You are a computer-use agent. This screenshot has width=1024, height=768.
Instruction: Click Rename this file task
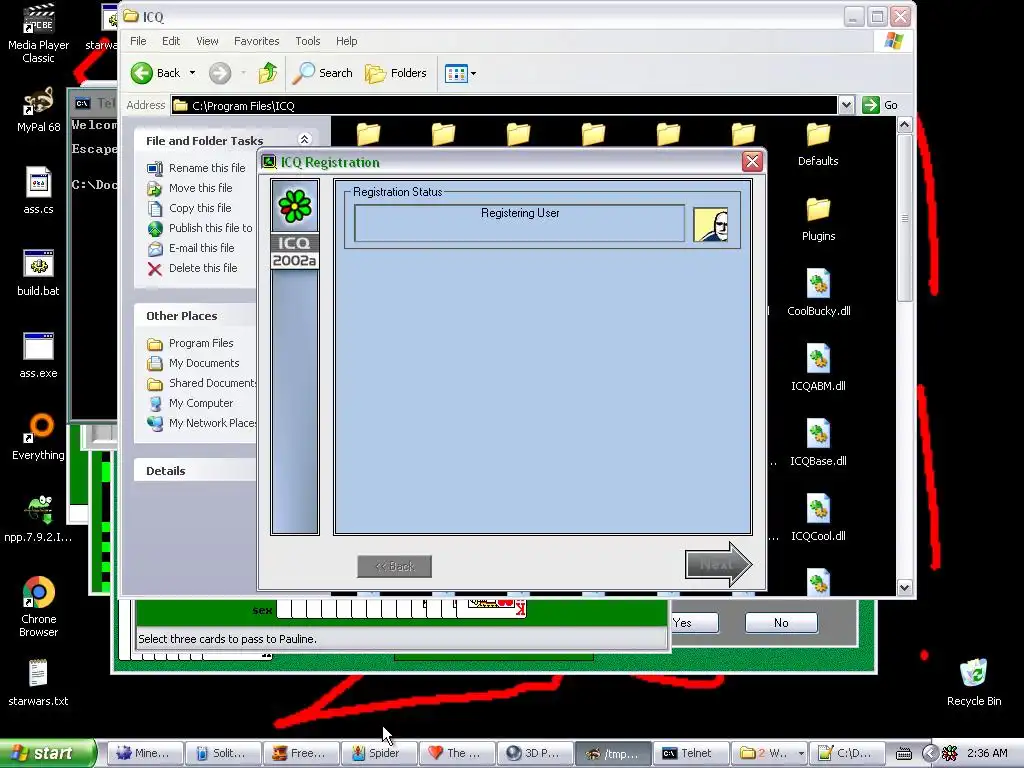tap(196, 168)
